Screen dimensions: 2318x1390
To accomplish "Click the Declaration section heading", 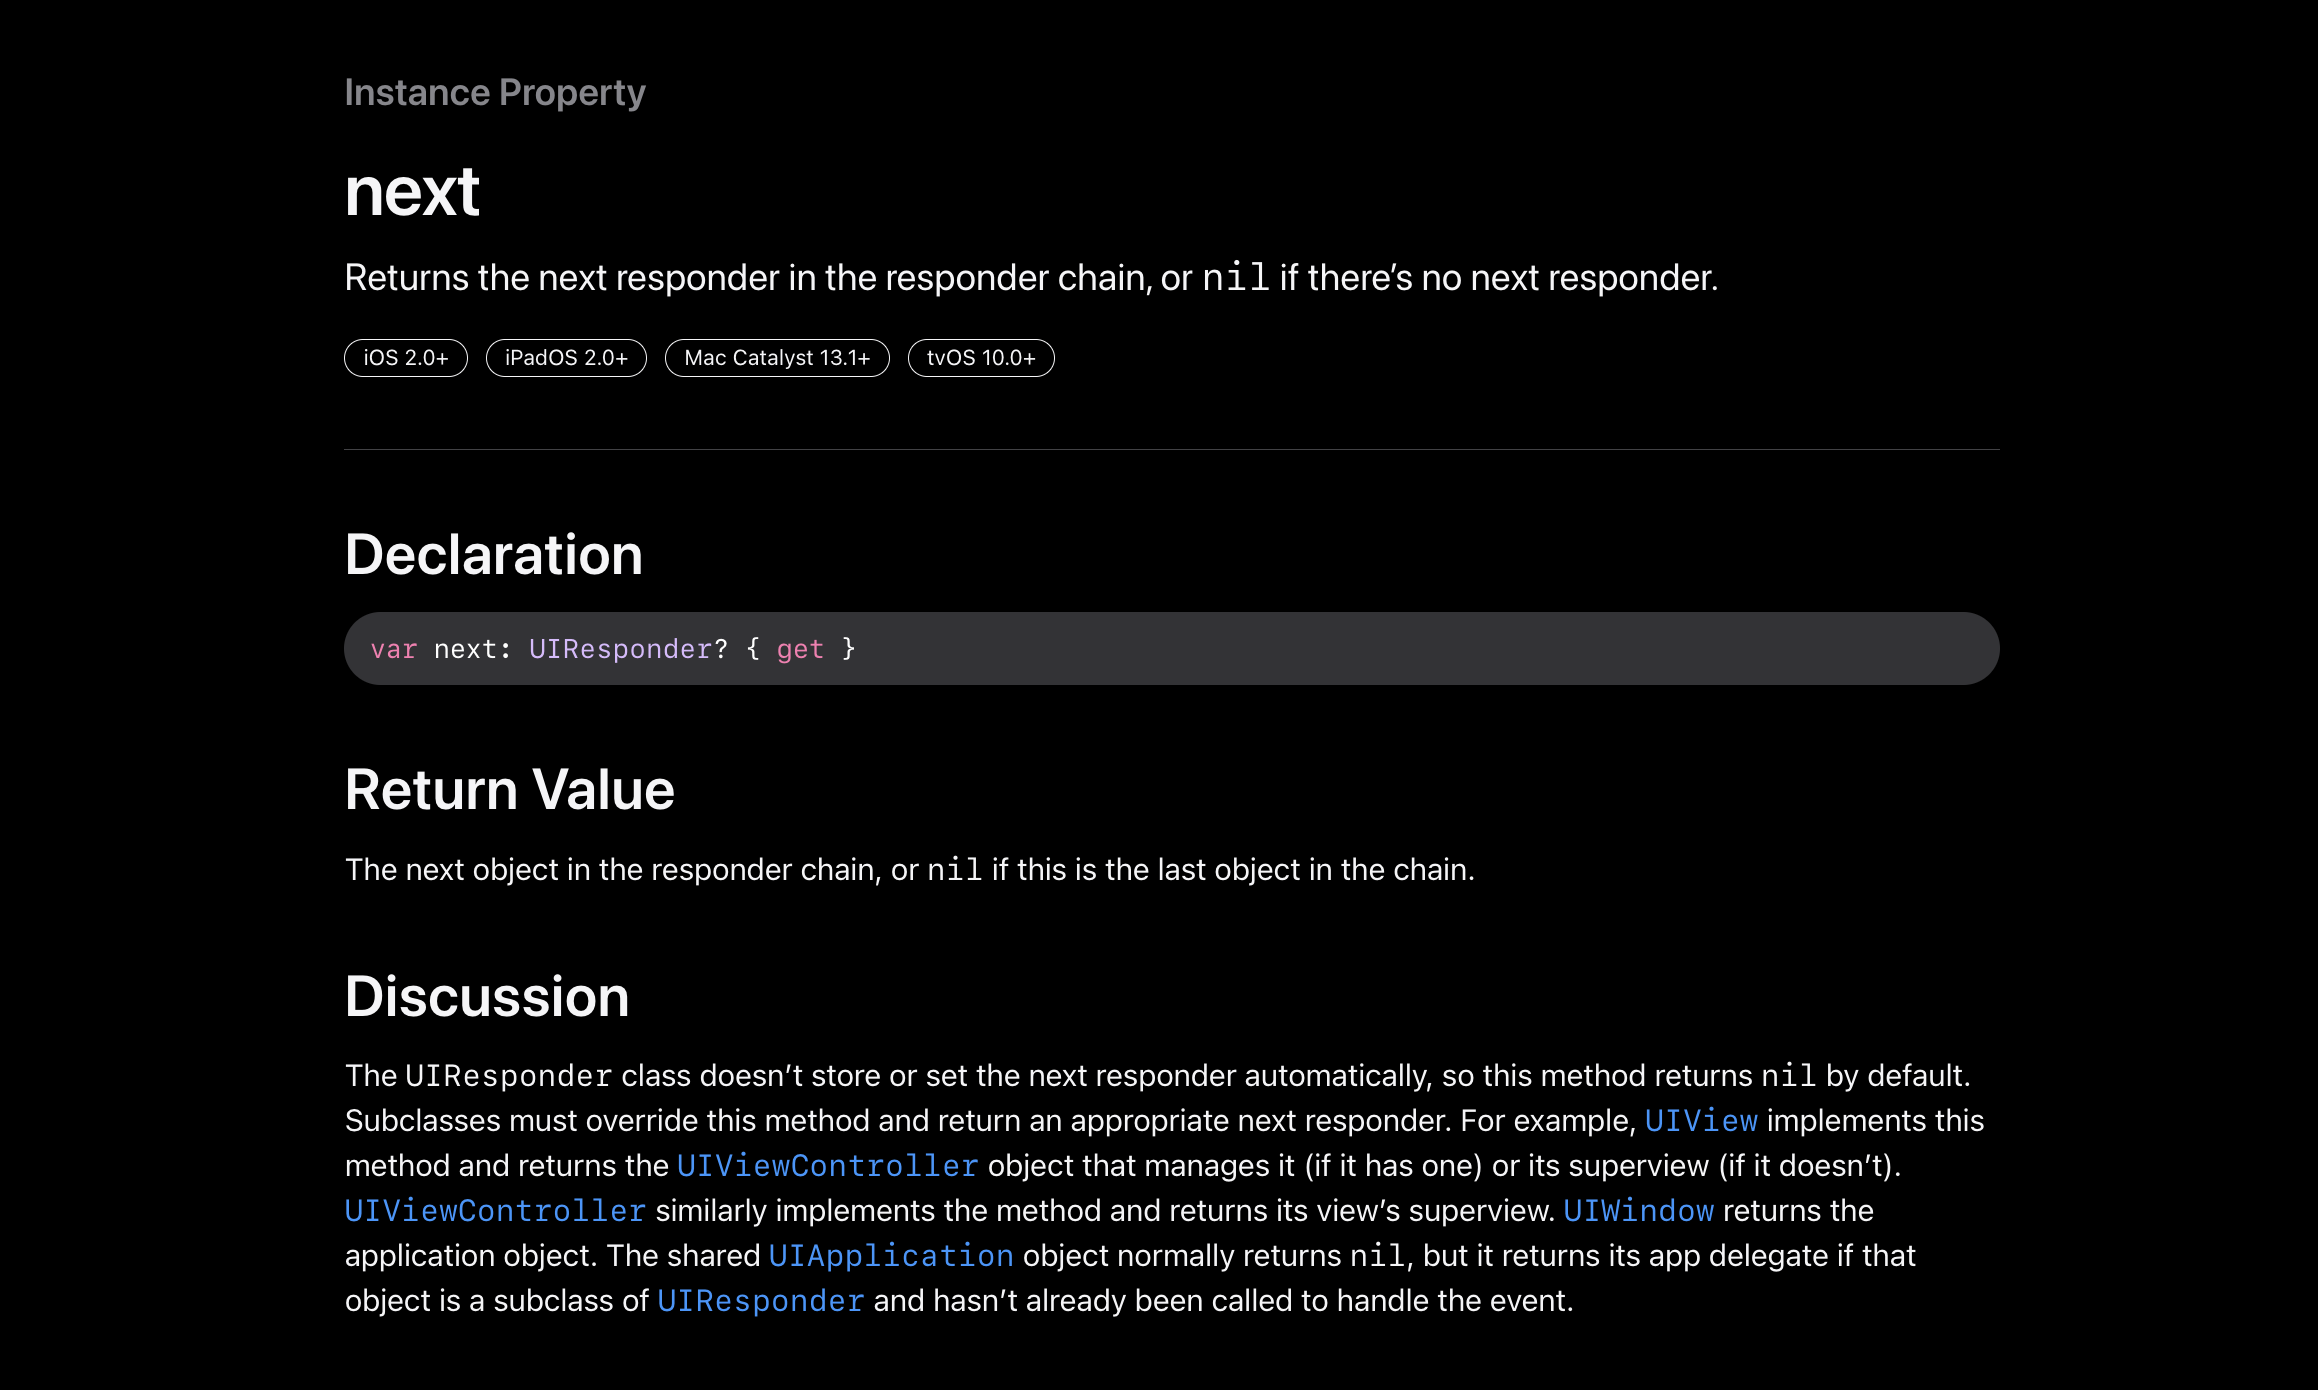I will 493,555.
